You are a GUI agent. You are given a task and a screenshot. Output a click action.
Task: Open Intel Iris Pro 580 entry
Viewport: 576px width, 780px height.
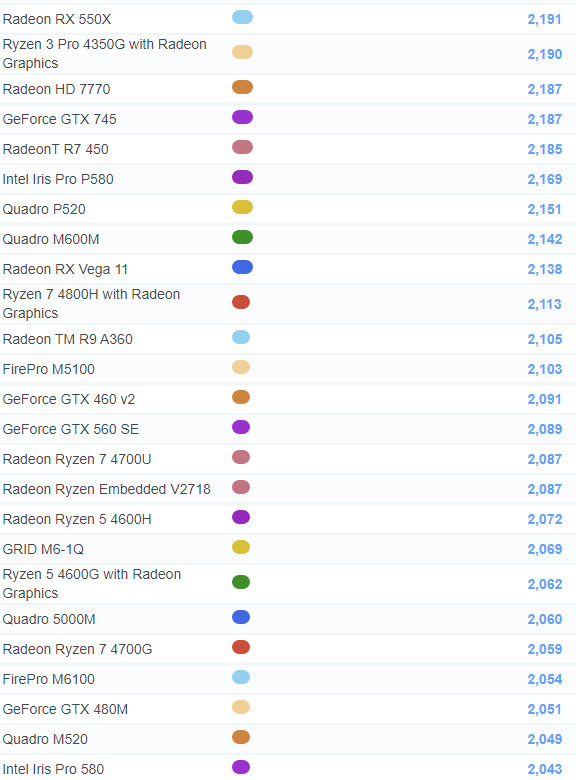pyautogui.click(x=53, y=769)
